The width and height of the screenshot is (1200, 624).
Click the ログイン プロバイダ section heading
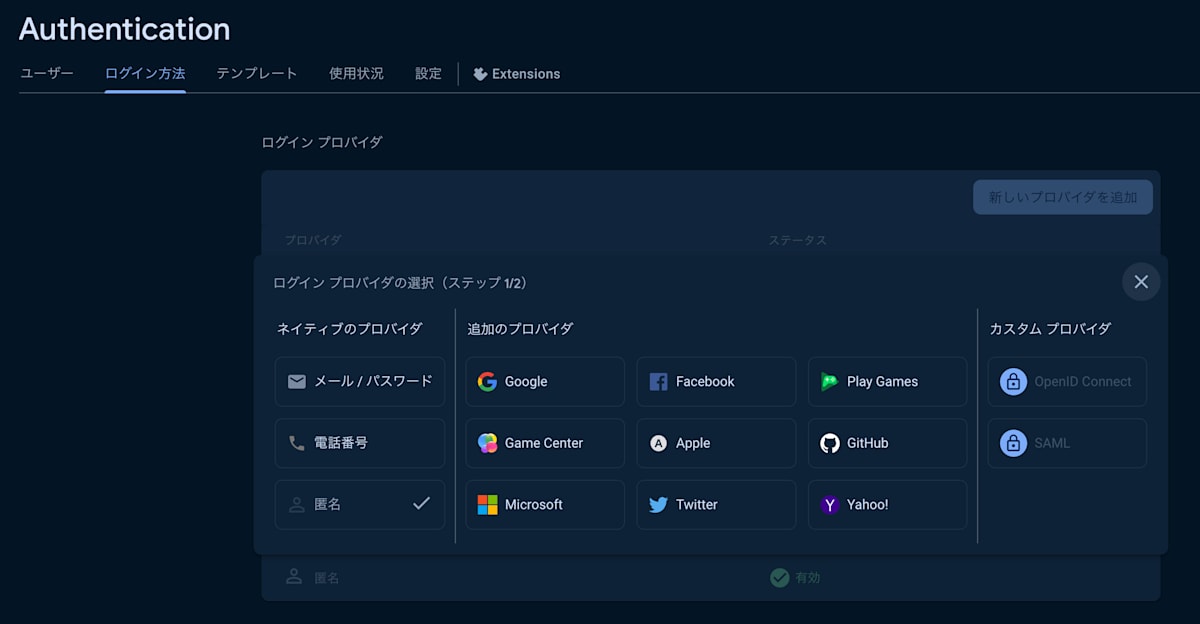(322, 143)
